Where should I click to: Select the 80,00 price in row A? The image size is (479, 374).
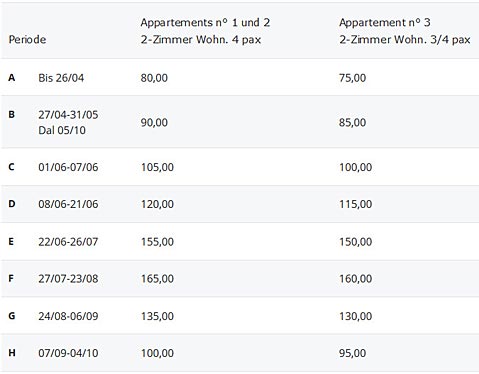(154, 78)
